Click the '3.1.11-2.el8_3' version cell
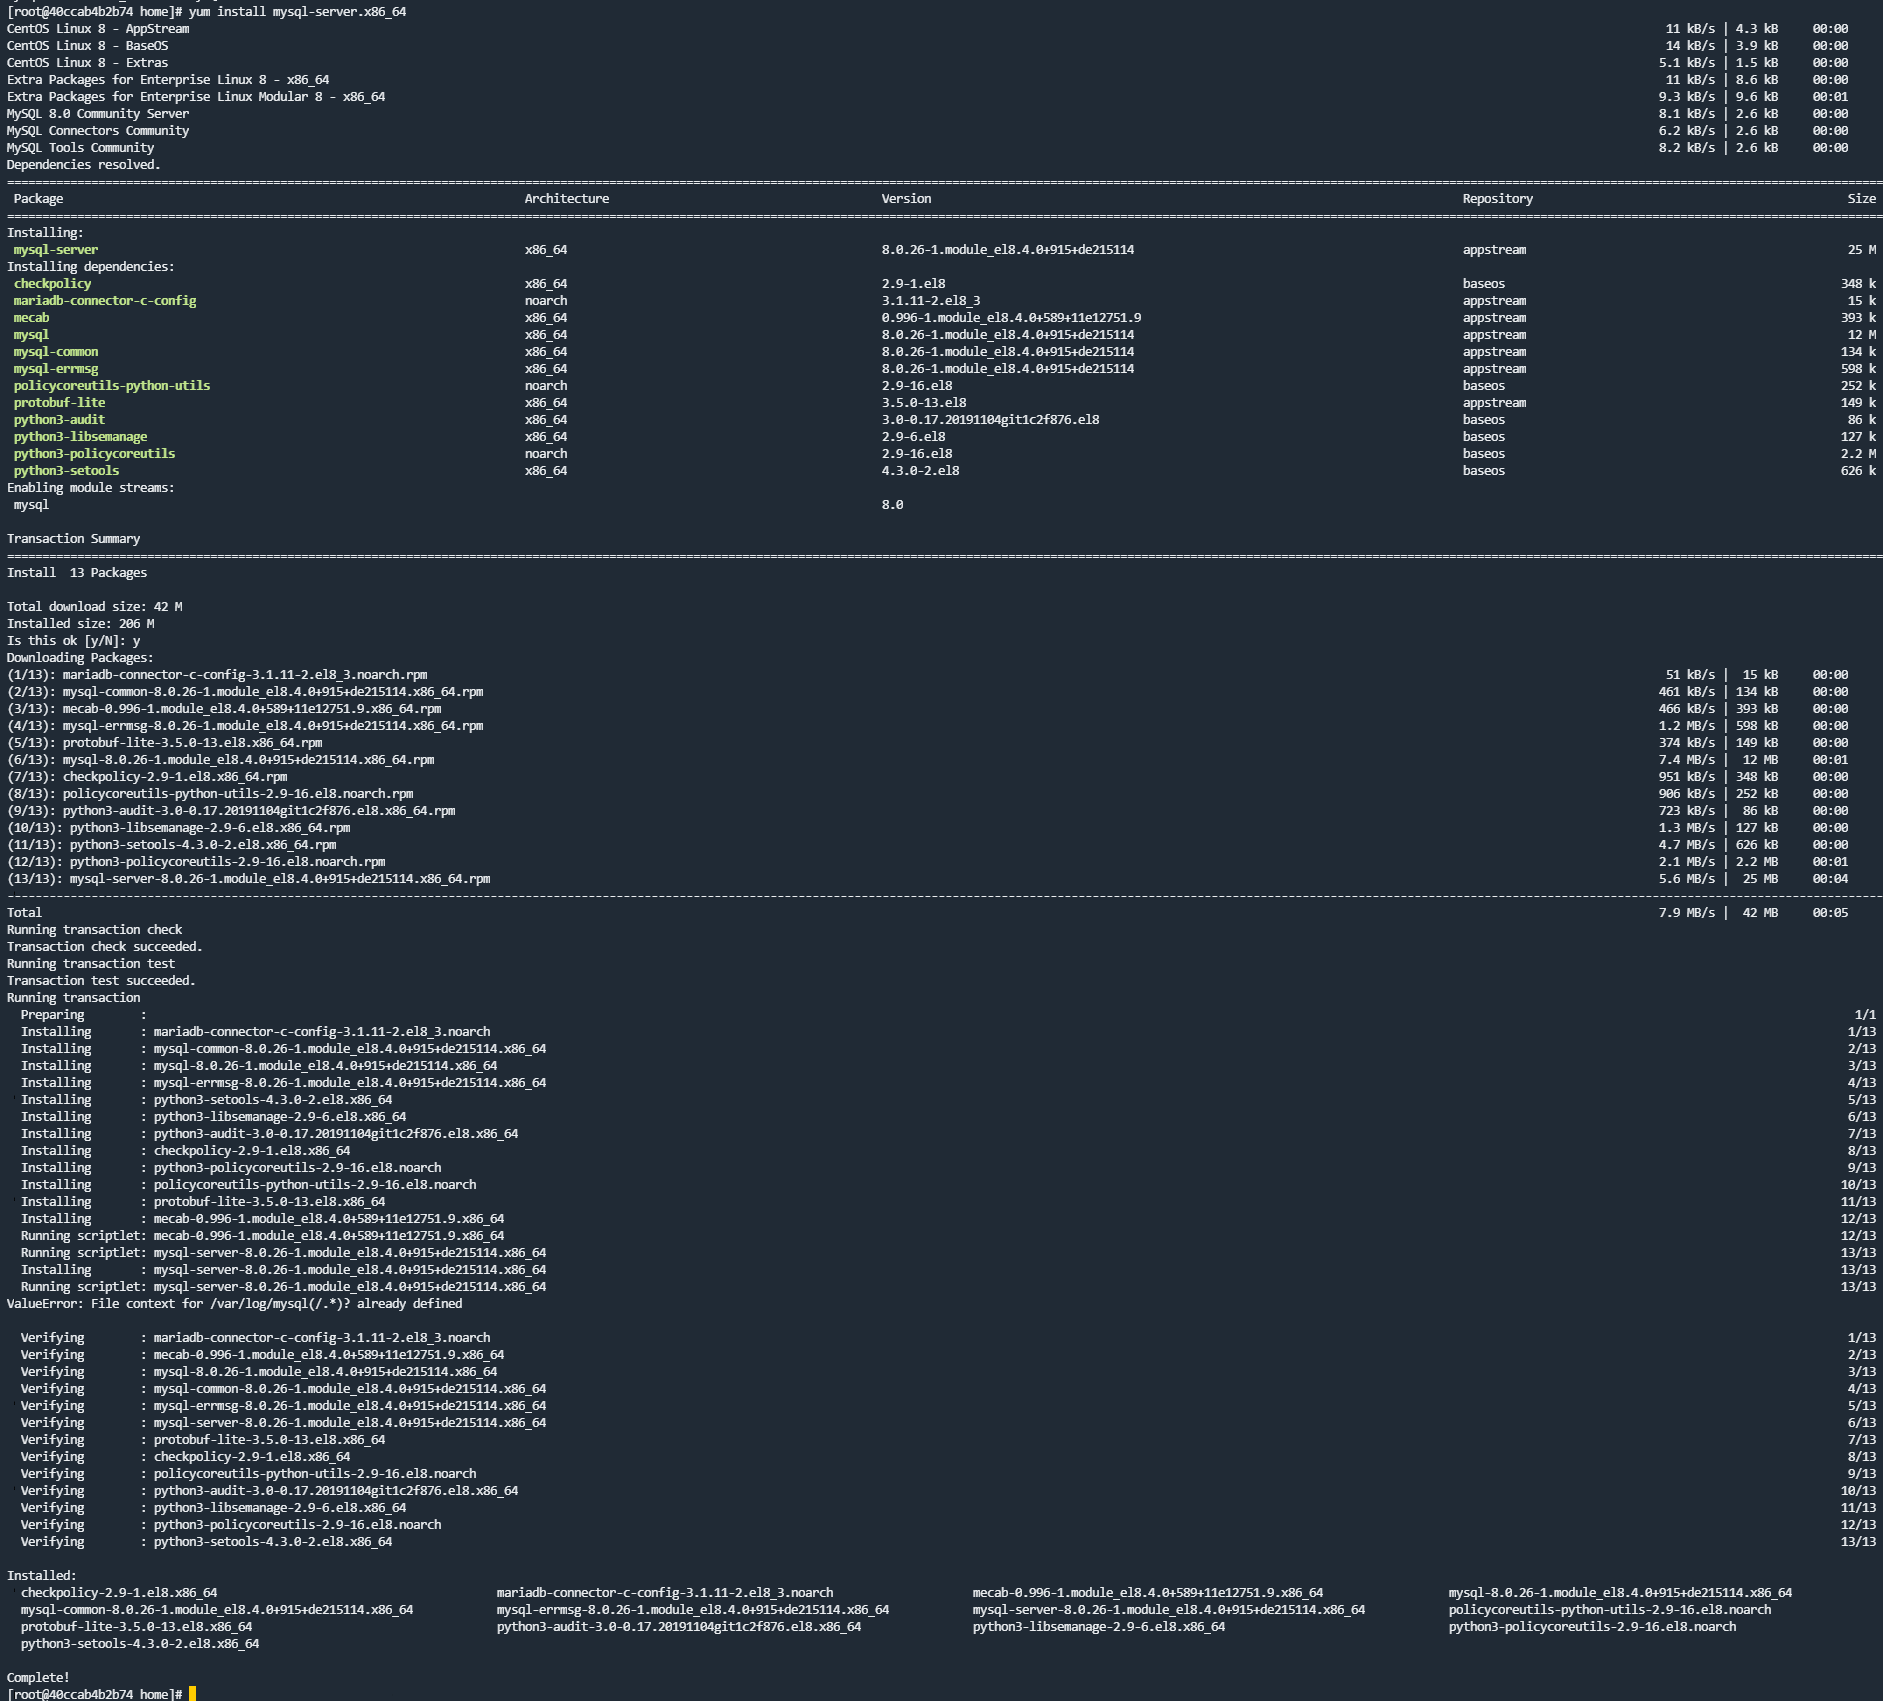 pos(931,301)
